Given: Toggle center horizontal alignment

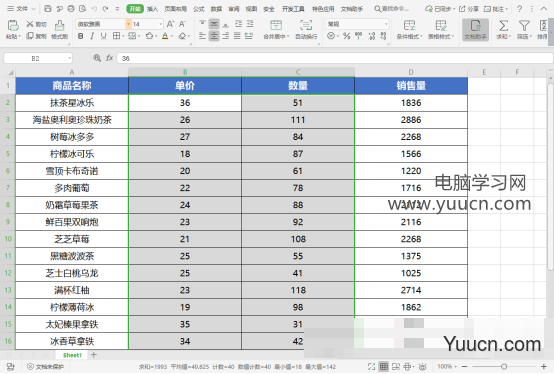Looking at the screenshot, I should click(214, 36).
